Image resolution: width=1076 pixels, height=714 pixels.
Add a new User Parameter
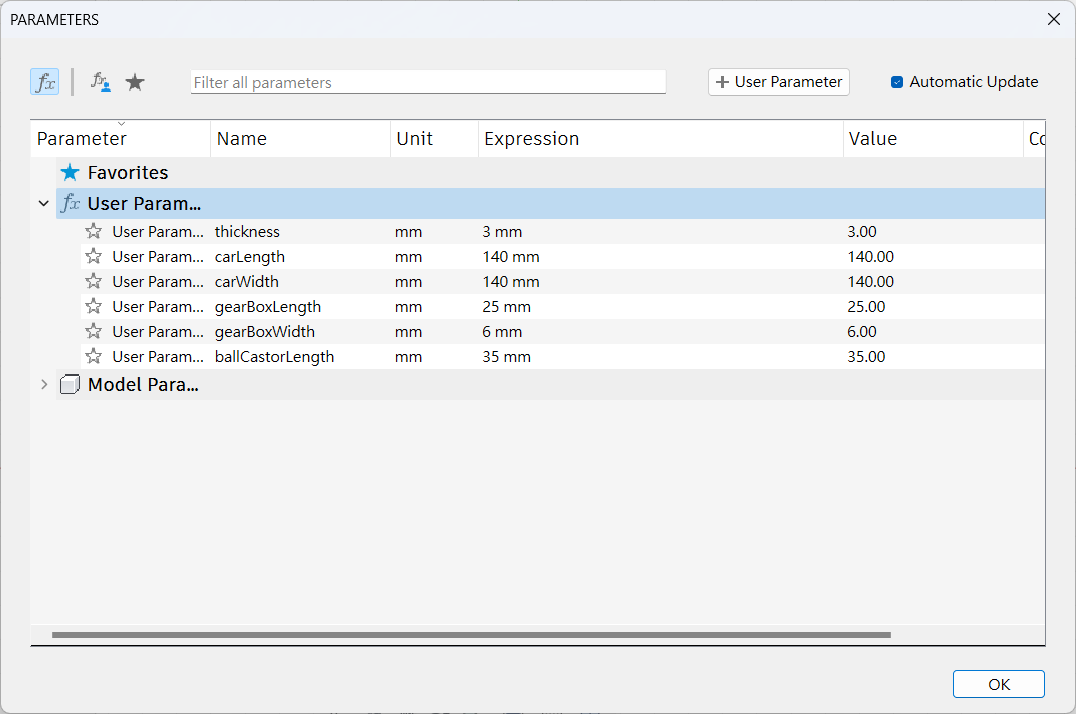tap(779, 82)
